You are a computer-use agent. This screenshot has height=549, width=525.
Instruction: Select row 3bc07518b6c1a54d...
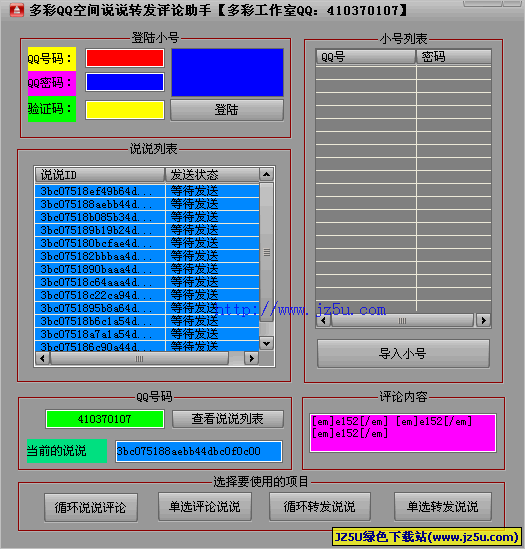[147, 321]
